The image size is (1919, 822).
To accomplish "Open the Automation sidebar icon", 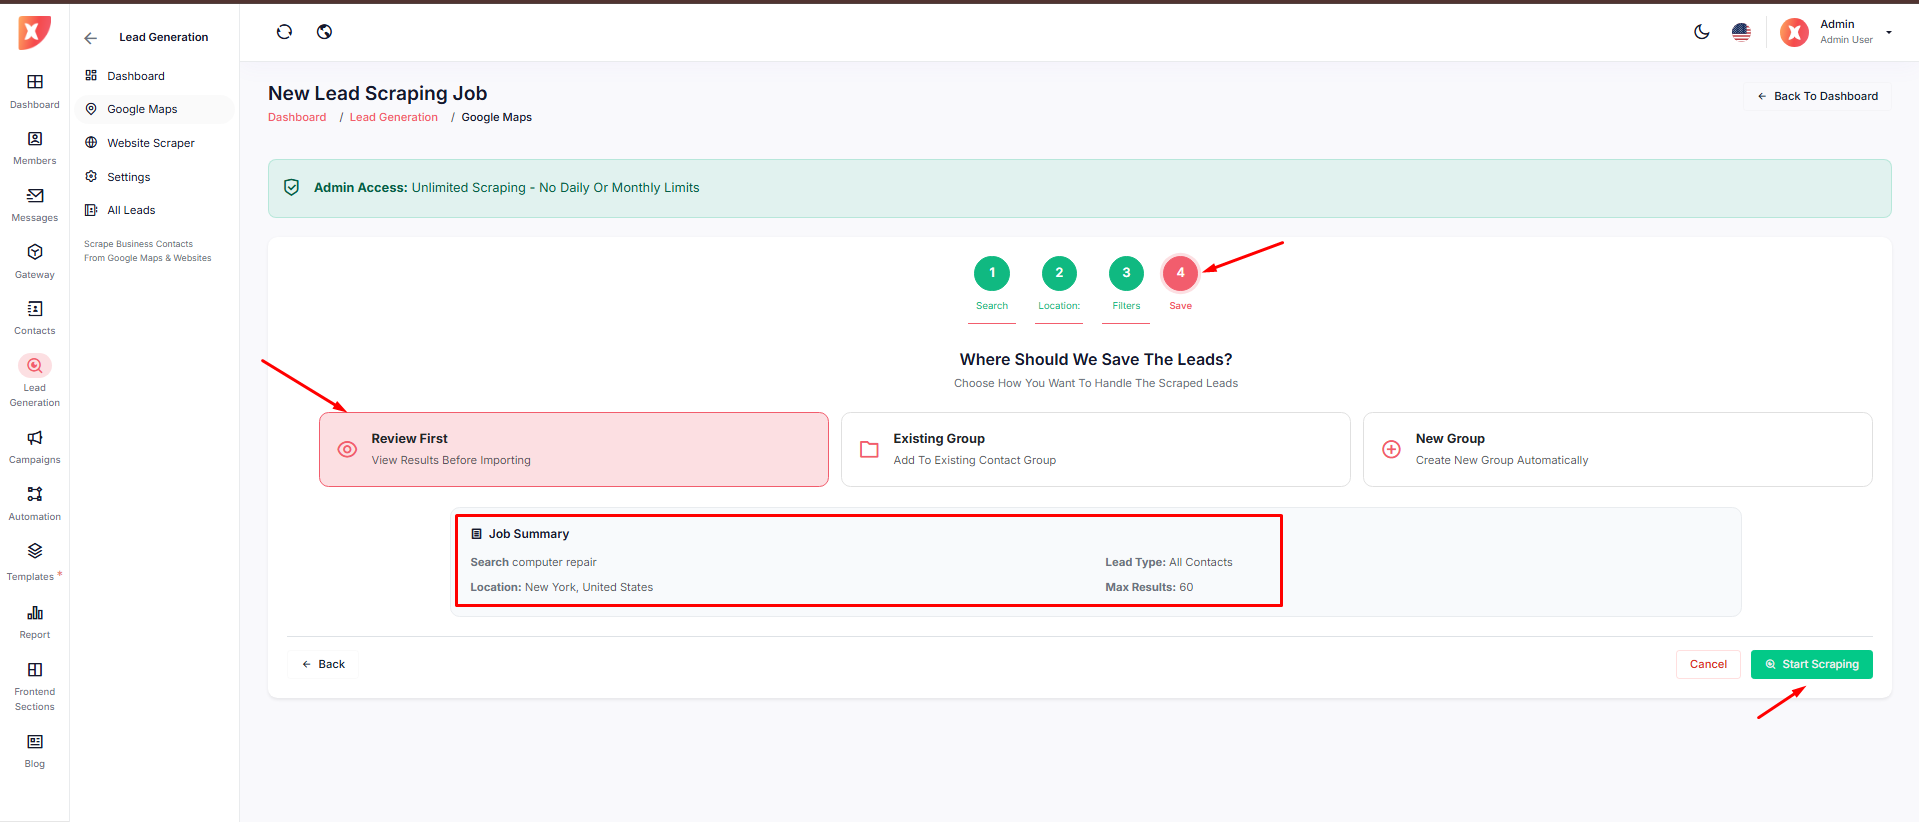I will tap(35, 503).
